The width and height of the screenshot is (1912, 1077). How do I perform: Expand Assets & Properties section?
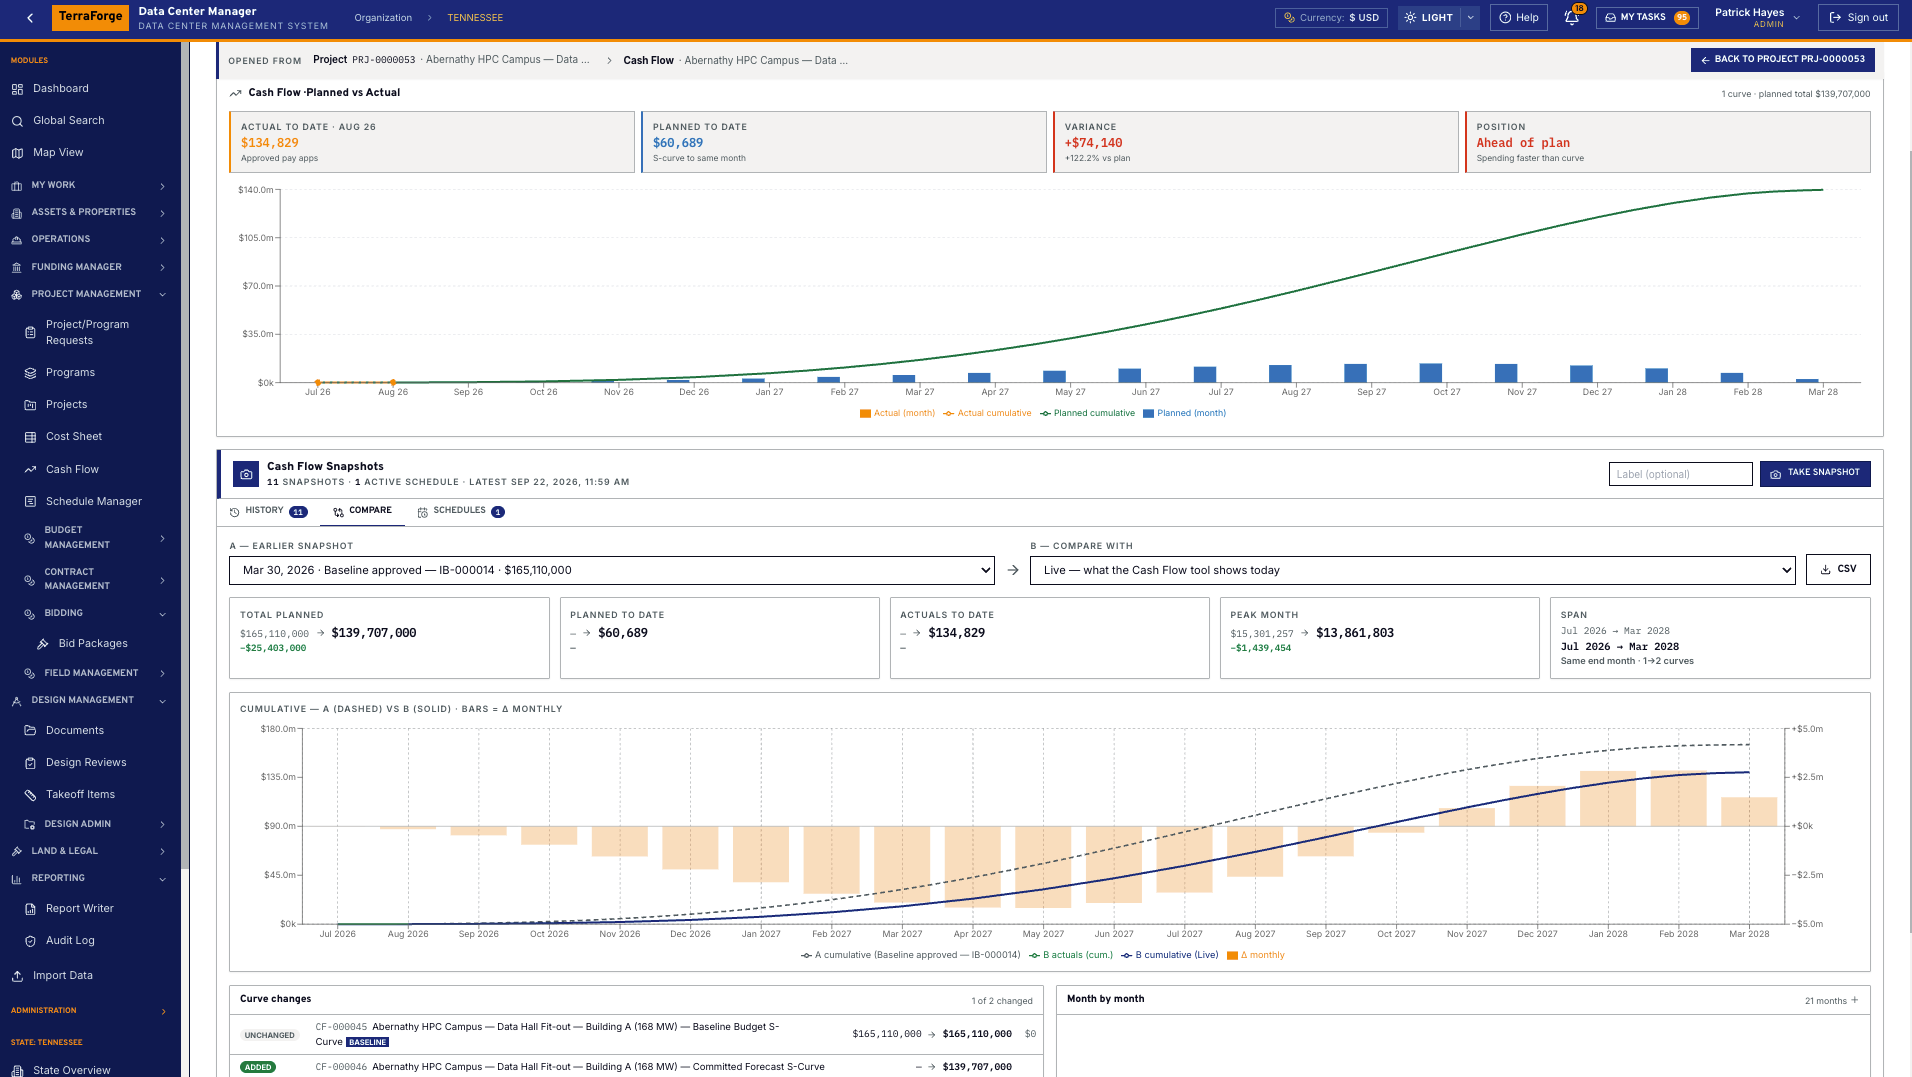click(90, 212)
